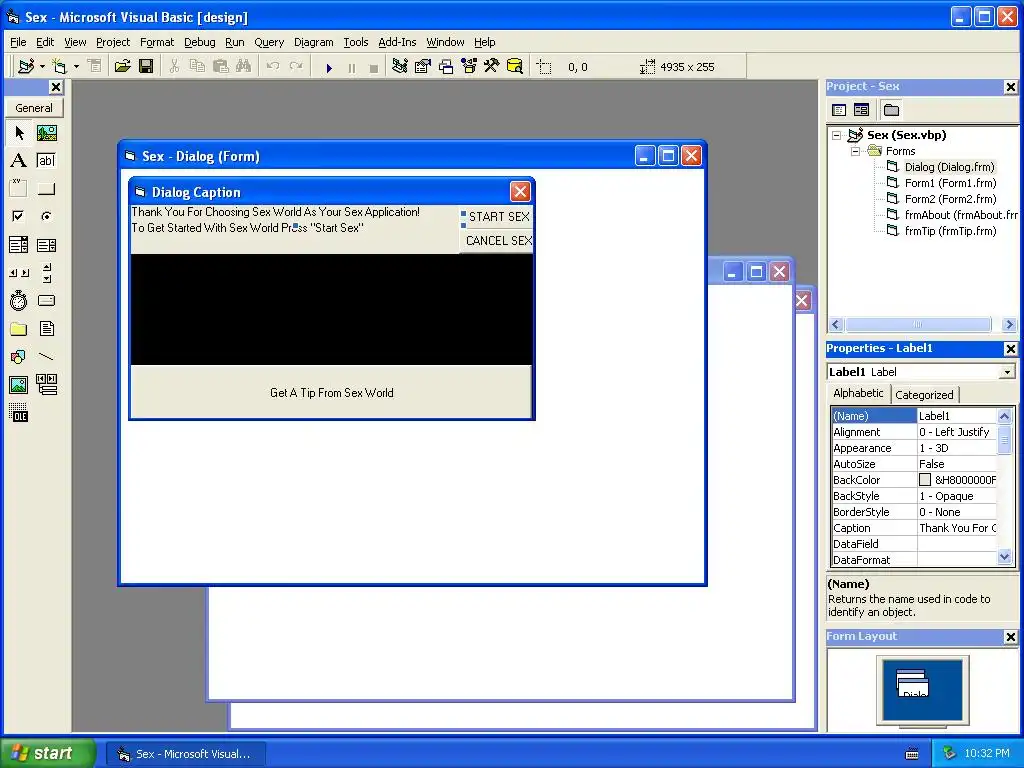Image resolution: width=1024 pixels, height=768 pixels.
Task: Select the Shape control tool
Action: pos(19,357)
